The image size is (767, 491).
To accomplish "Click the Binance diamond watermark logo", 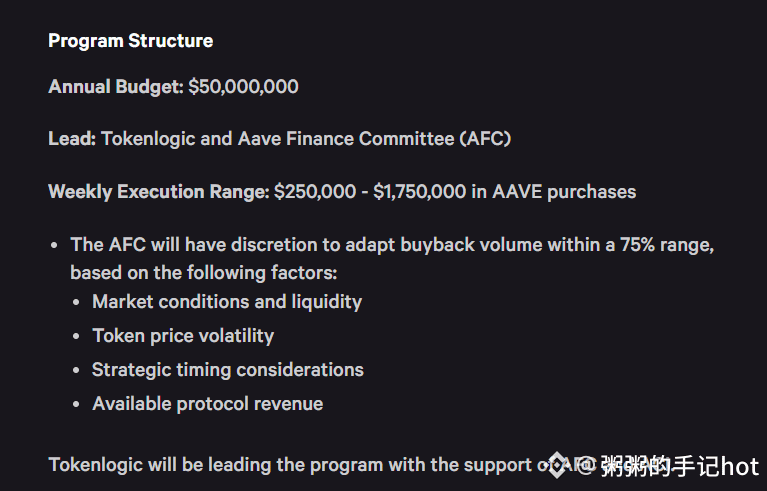I will click(557, 465).
